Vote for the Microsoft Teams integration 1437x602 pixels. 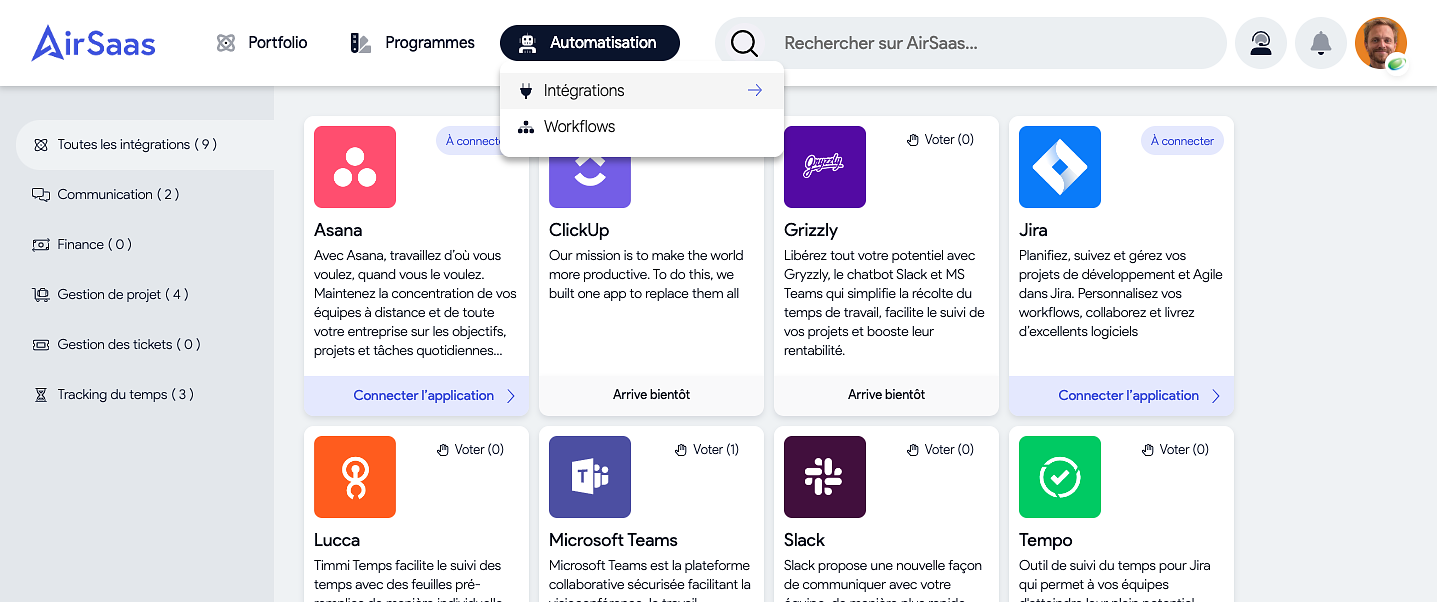[706, 450]
